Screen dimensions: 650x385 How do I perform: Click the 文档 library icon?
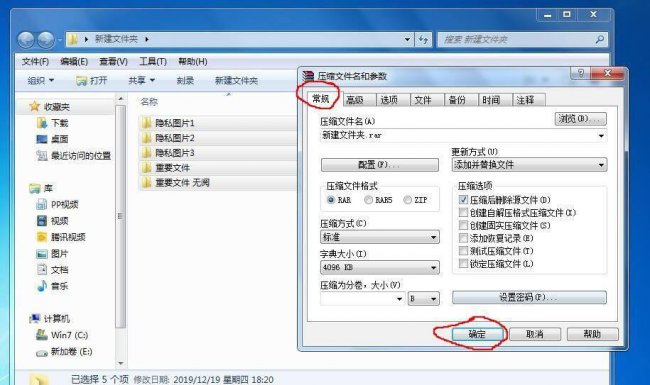point(42,269)
